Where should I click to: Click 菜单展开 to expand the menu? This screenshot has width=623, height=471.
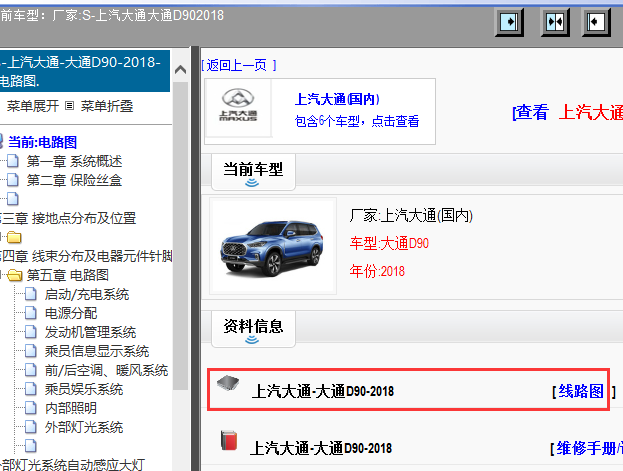point(33,106)
